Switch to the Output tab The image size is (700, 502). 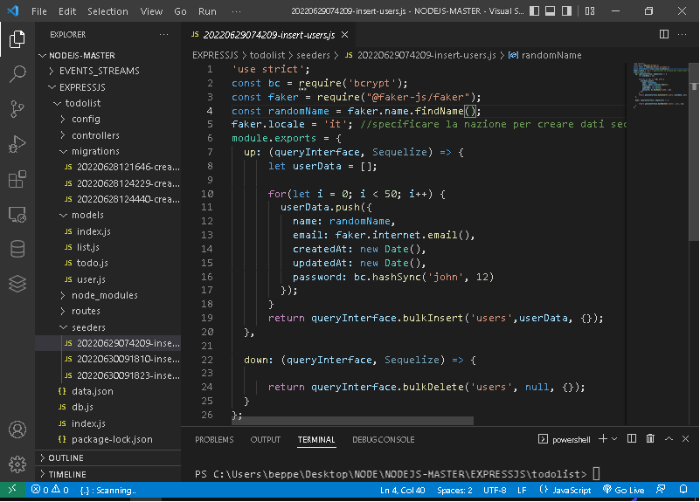[266, 440]
